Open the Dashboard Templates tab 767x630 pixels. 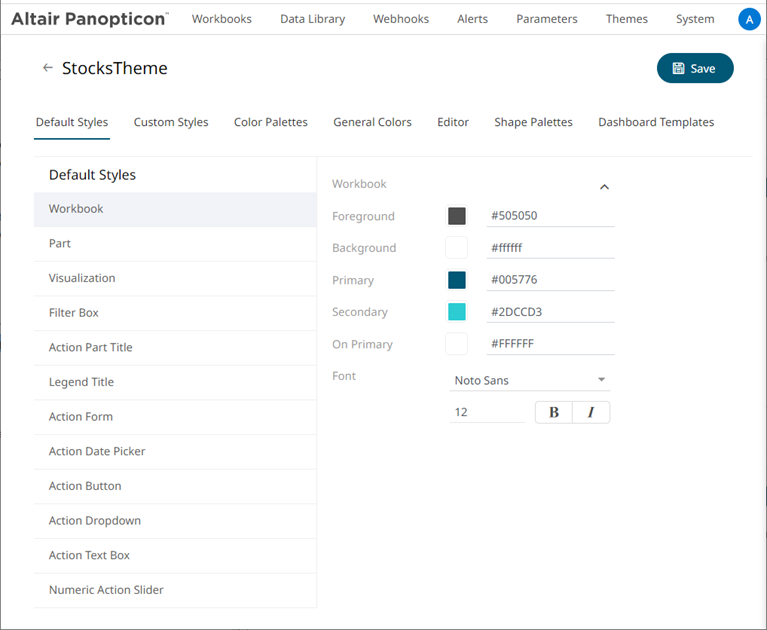click(656, 122)
